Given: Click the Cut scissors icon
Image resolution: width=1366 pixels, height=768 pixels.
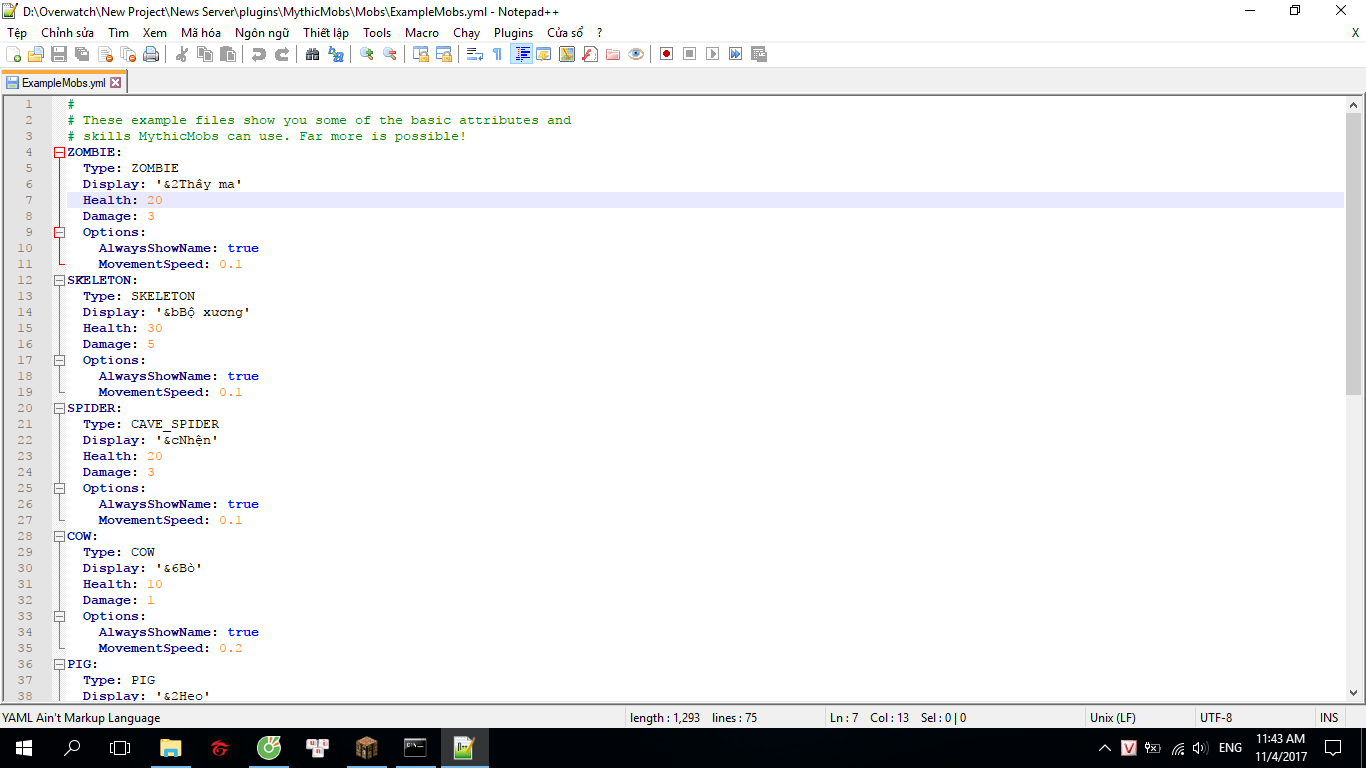Looking at the screenshot, I should click(182, 54).
